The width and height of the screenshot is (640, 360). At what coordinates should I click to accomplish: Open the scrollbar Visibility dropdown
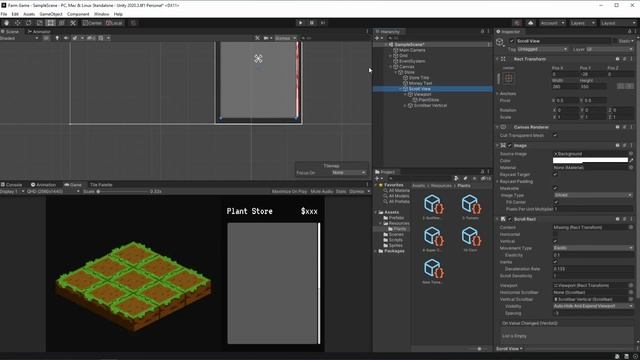click(x=593, y=306)
